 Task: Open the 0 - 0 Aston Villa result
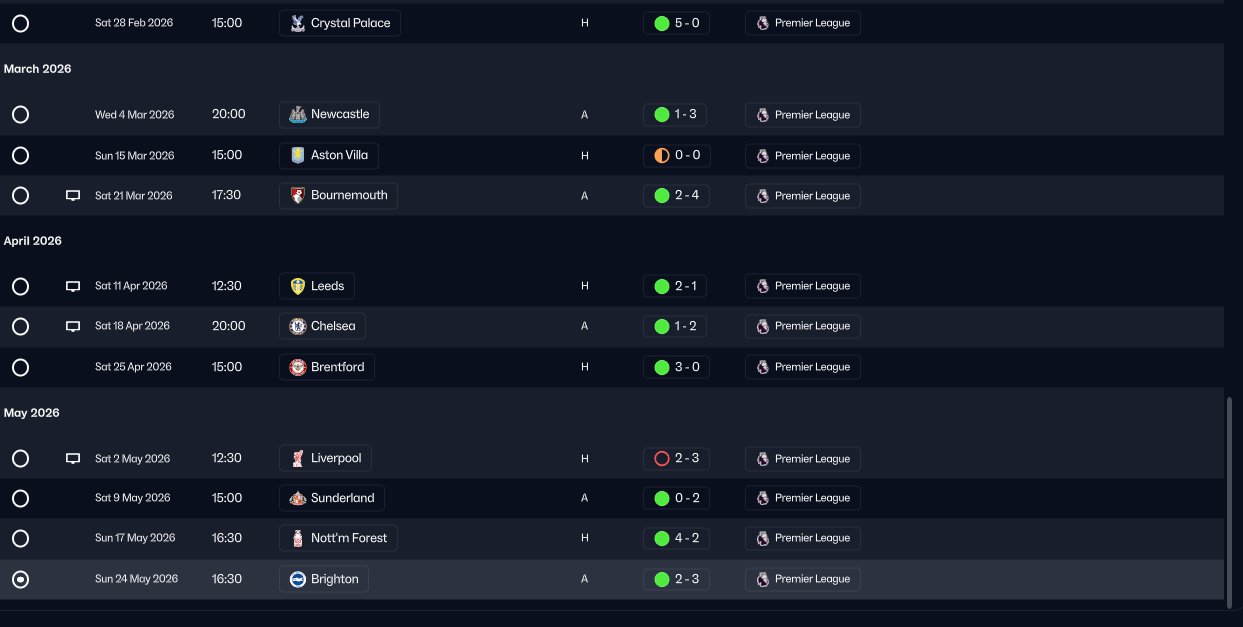[676, 156]
